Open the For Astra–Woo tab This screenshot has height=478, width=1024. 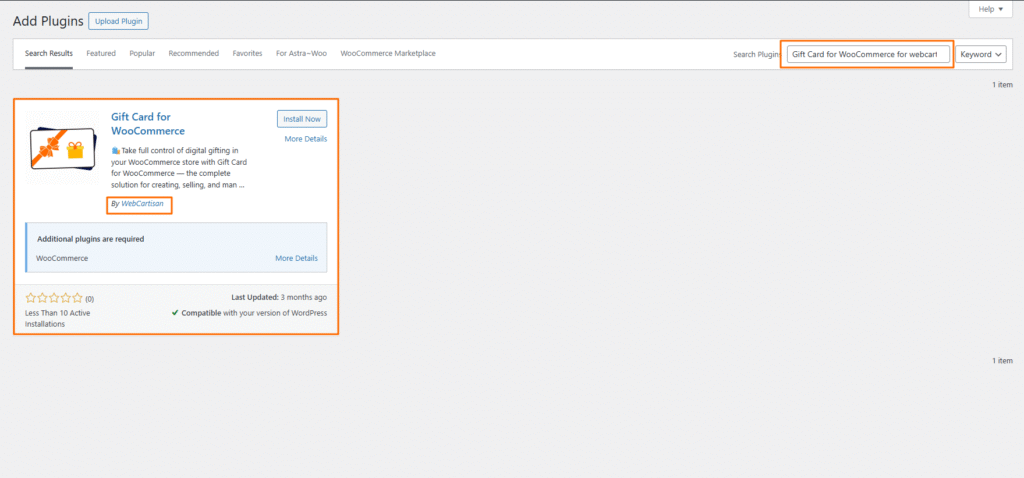point(301,53)
